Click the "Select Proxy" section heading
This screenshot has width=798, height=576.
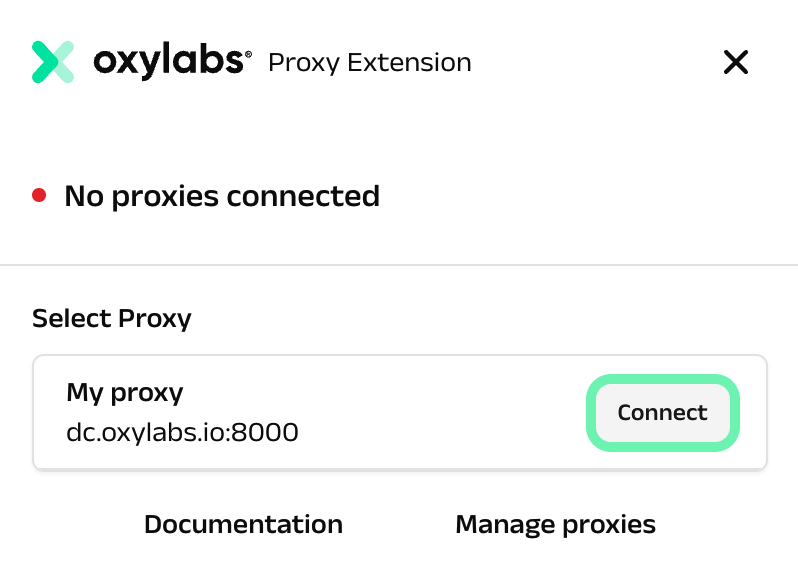[112, 319]
